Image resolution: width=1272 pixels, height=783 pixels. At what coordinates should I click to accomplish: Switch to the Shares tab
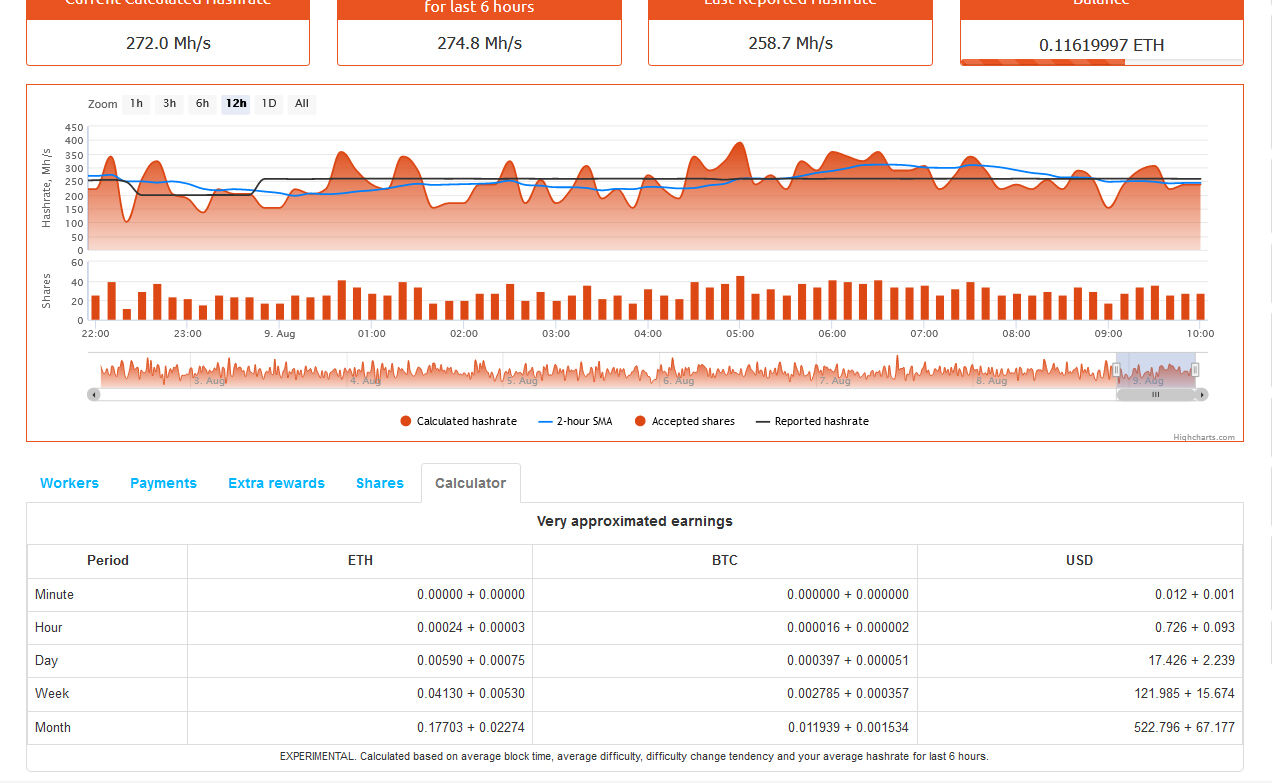coord(380,483)
